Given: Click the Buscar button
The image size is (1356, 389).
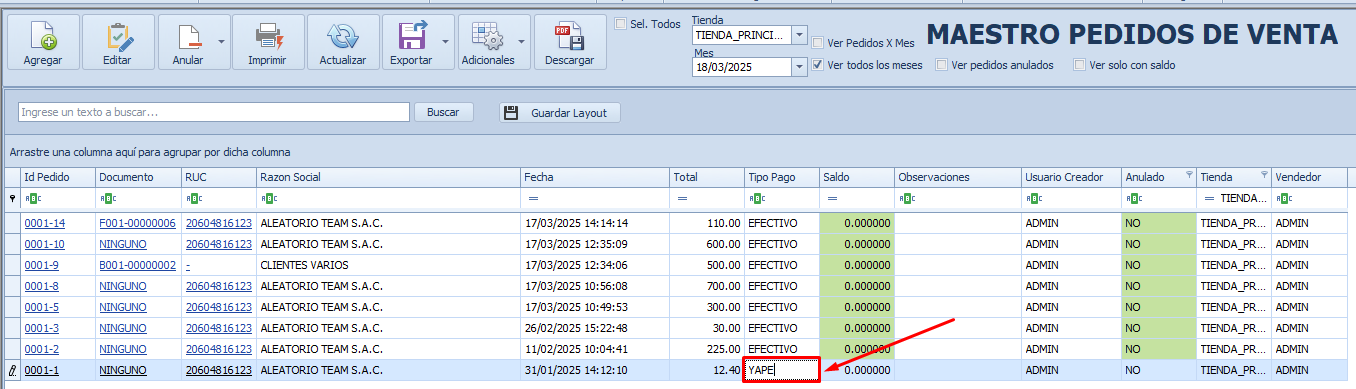Looking at the screenshot, I should pyautogui.click(x=443, y=112).
